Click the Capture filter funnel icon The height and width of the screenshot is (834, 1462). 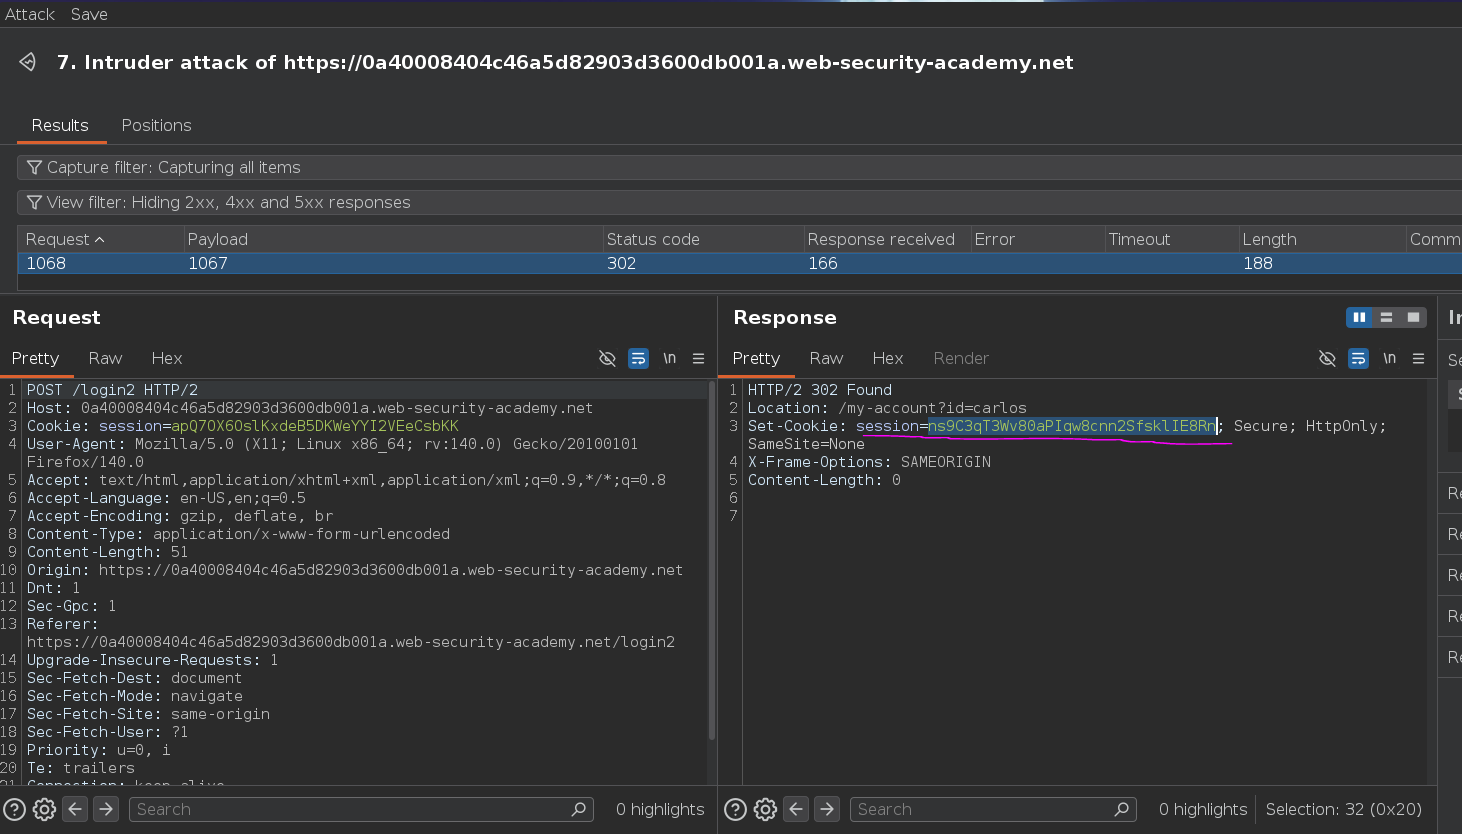click(x=34, y=167)
